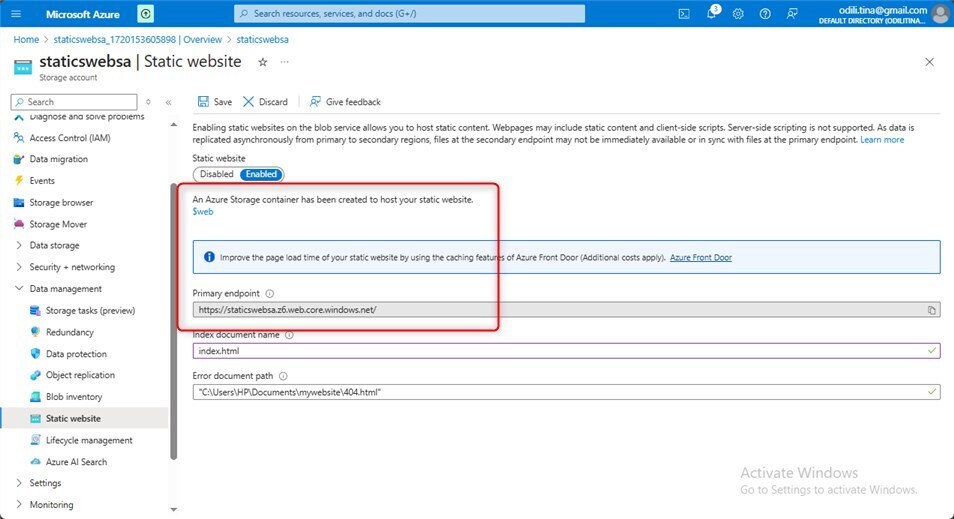Open Storage tasks (preview)
The width and height of the screenshot is (954, 519).
click(x=84, y=310)
